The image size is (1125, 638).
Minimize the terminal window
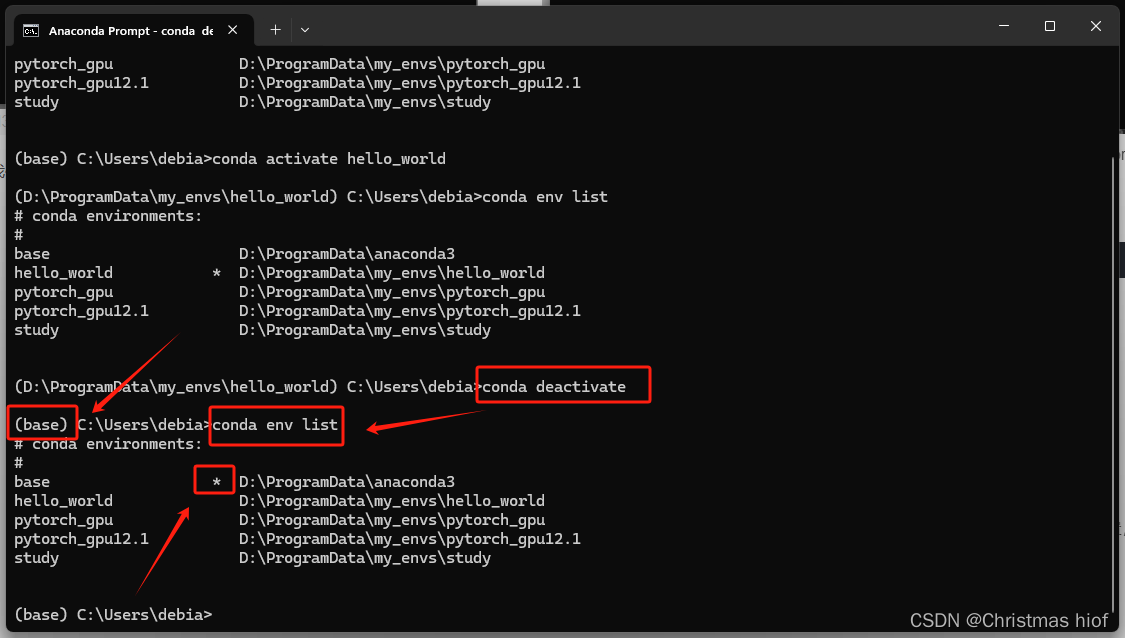(1004, 27)
